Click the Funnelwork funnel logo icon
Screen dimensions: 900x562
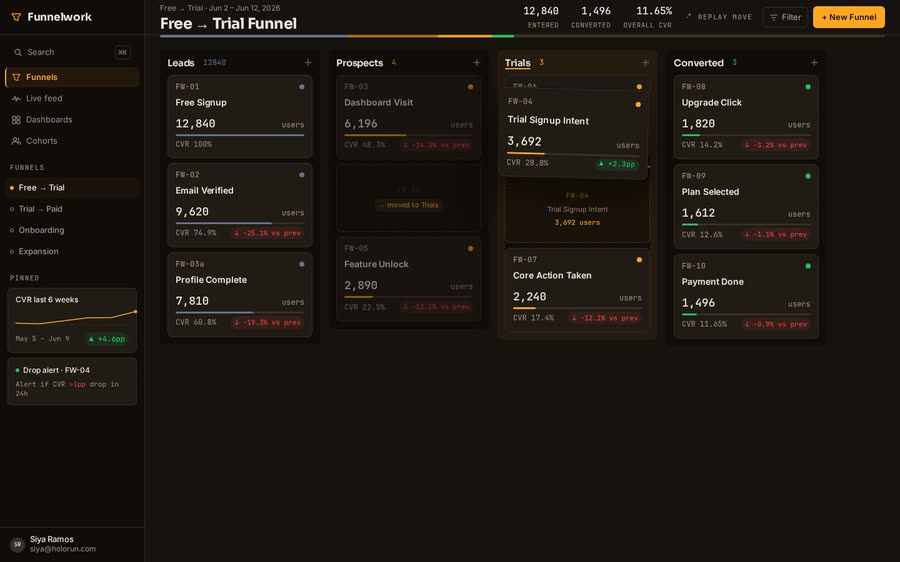click(x=16, y=17)
